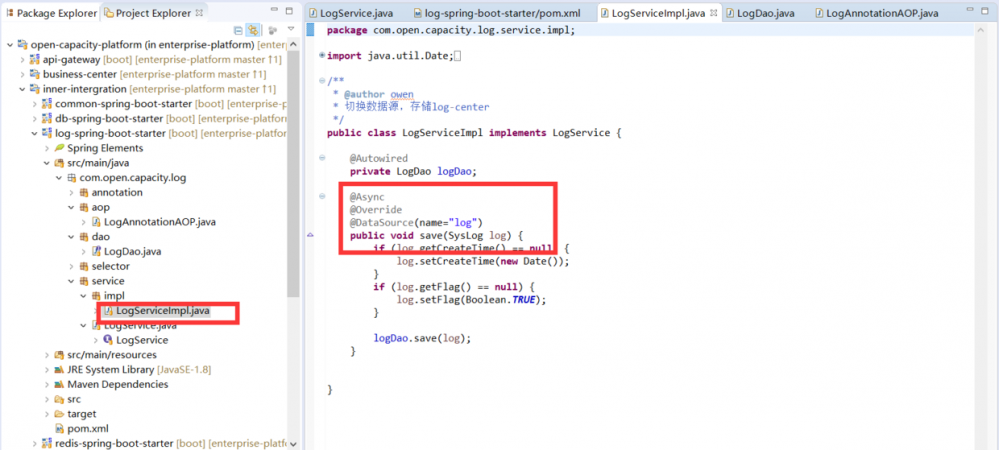Screen dimensions: 999x450
Task: Toggle Link with Editor in Project Explorer
Action: tap(253, 30)
